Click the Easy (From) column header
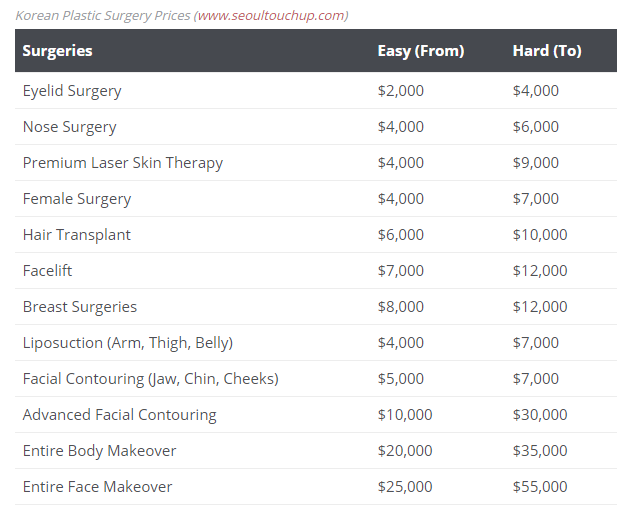 tap(420, 50)
